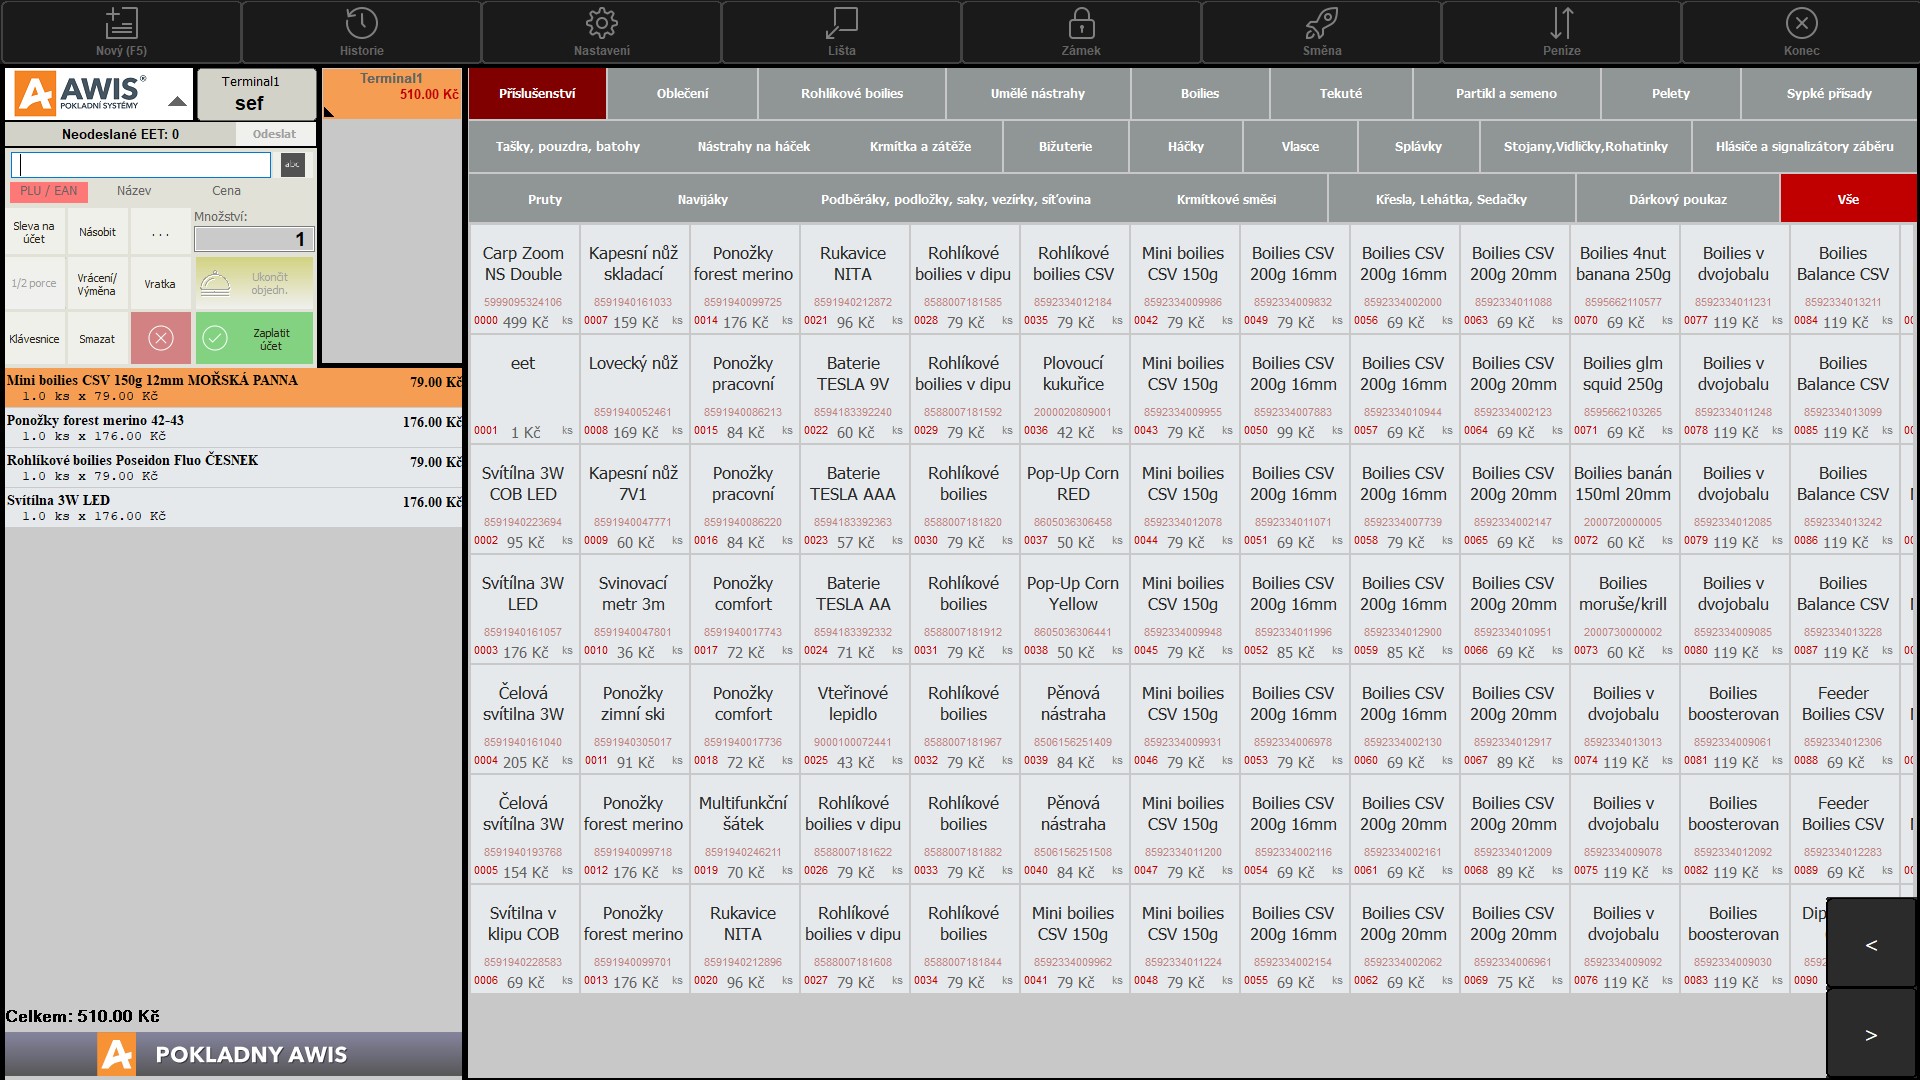Open the Boilies category tab
The image size is (1920, 1080).
1199,94
